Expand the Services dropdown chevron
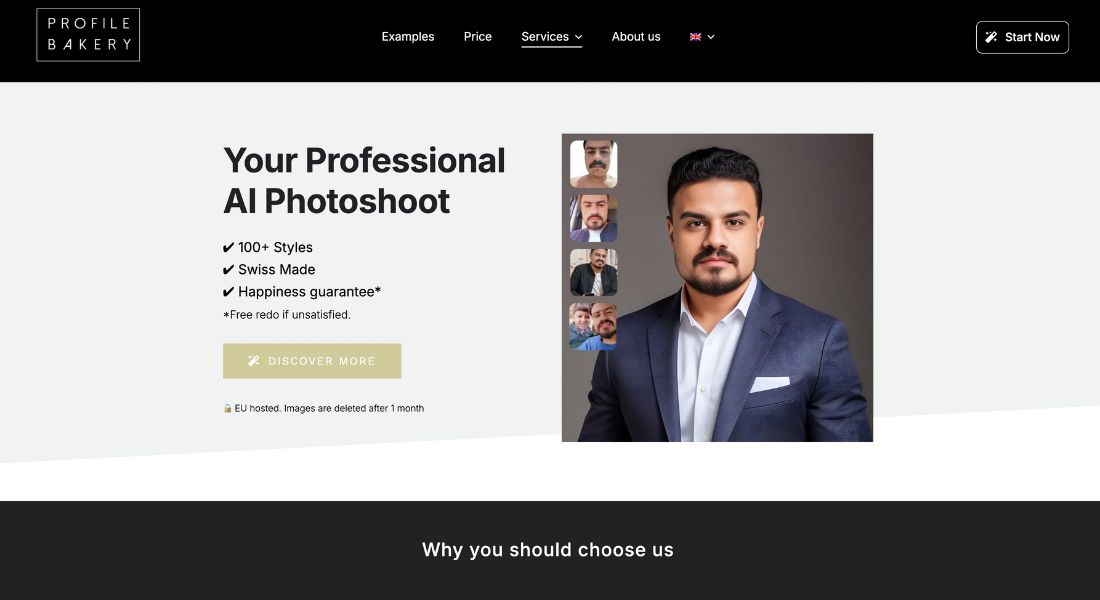 coord(578,37)
